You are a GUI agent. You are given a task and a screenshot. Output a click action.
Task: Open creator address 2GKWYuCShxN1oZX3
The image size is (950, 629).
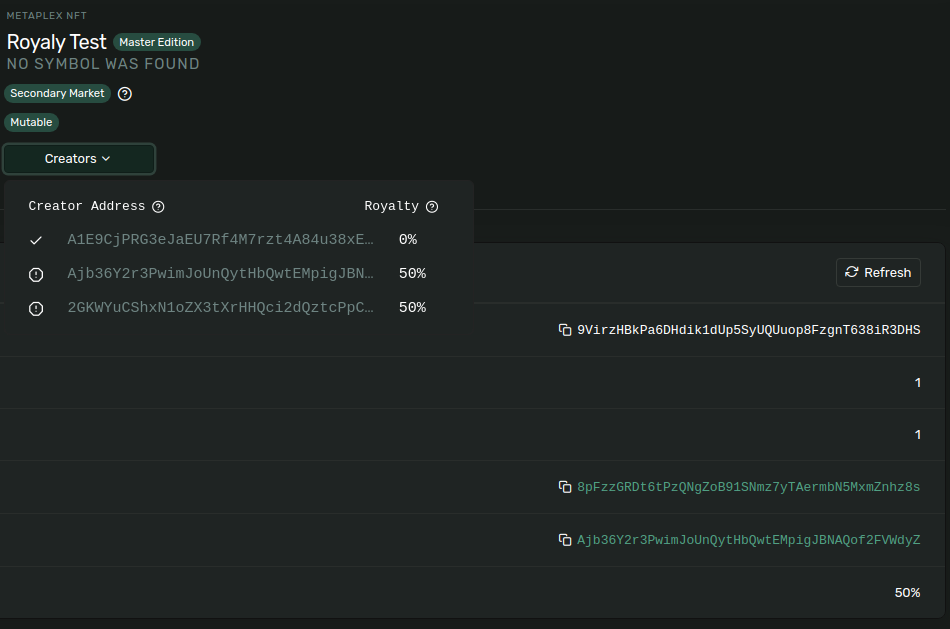(220, 308)
